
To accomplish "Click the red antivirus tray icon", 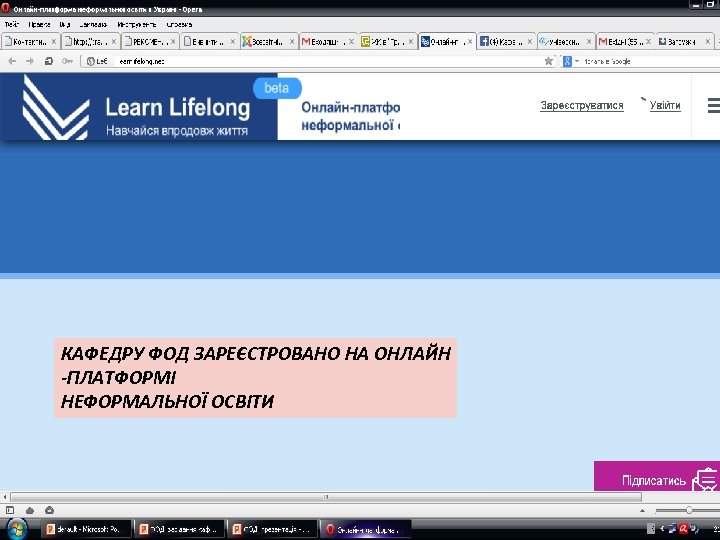I will [684, 529].
